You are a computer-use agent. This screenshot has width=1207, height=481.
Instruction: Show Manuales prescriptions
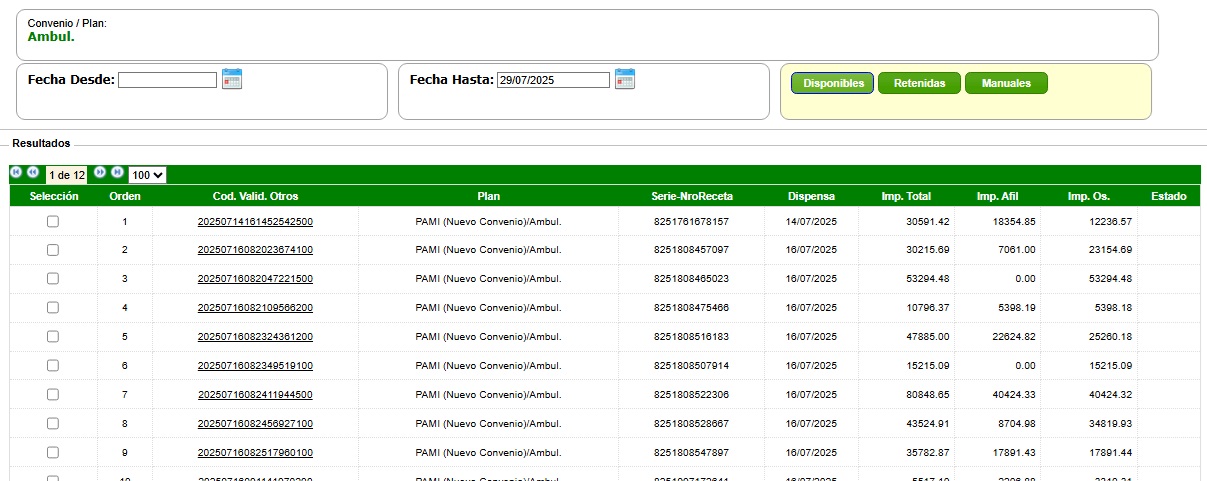pos(1006,83)
